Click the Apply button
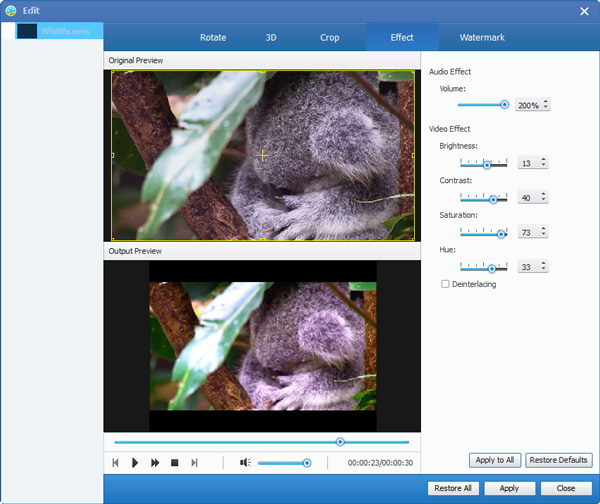The width and height of the screenshot is (600, 504). tap(509, 488)
